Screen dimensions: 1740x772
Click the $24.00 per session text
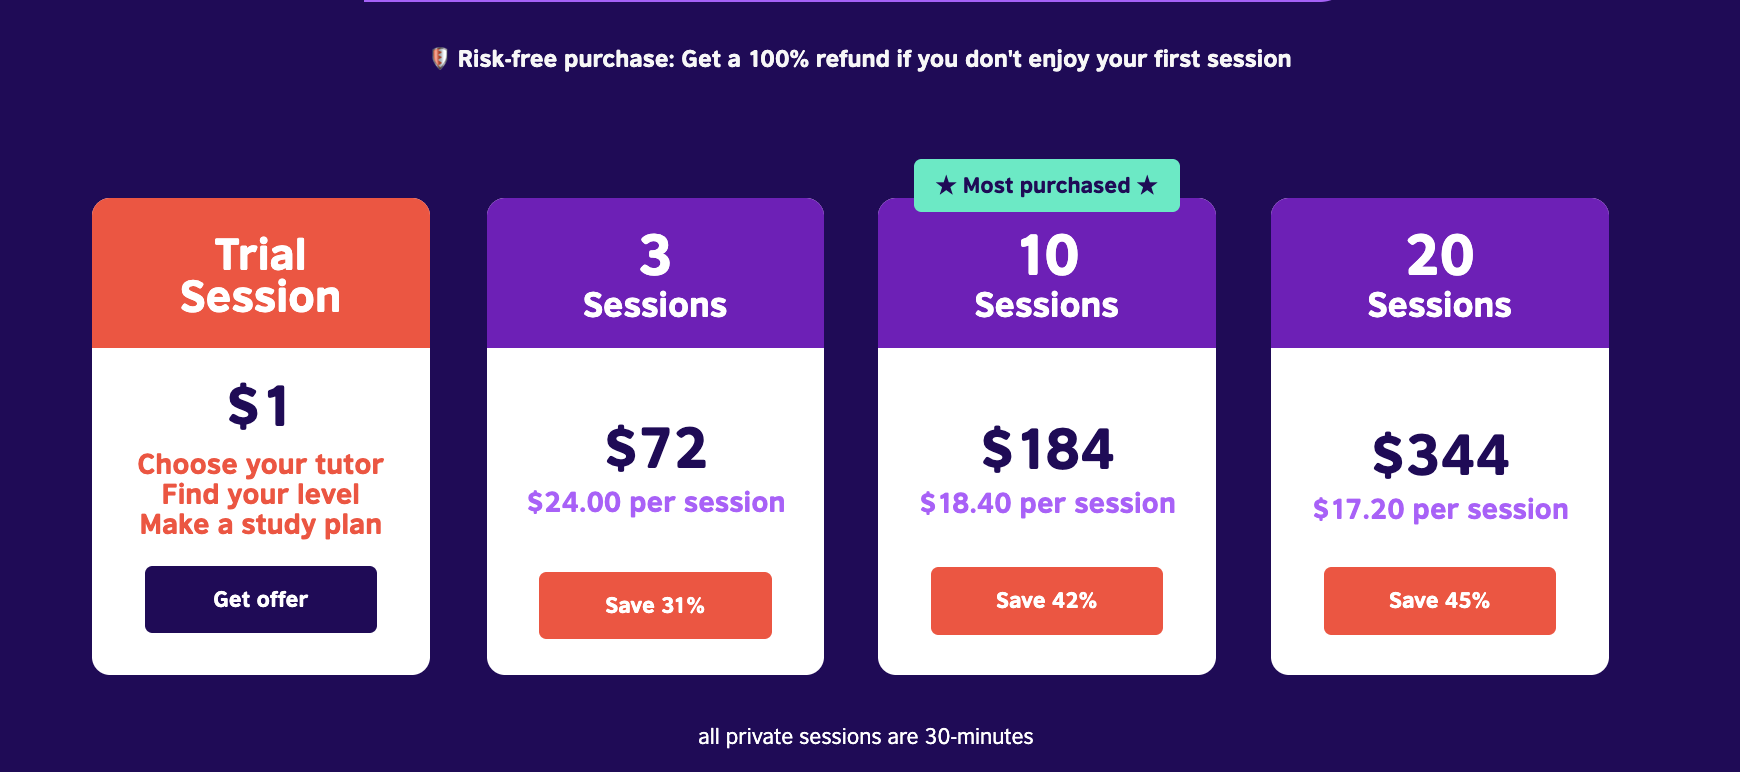coord(655,502)
